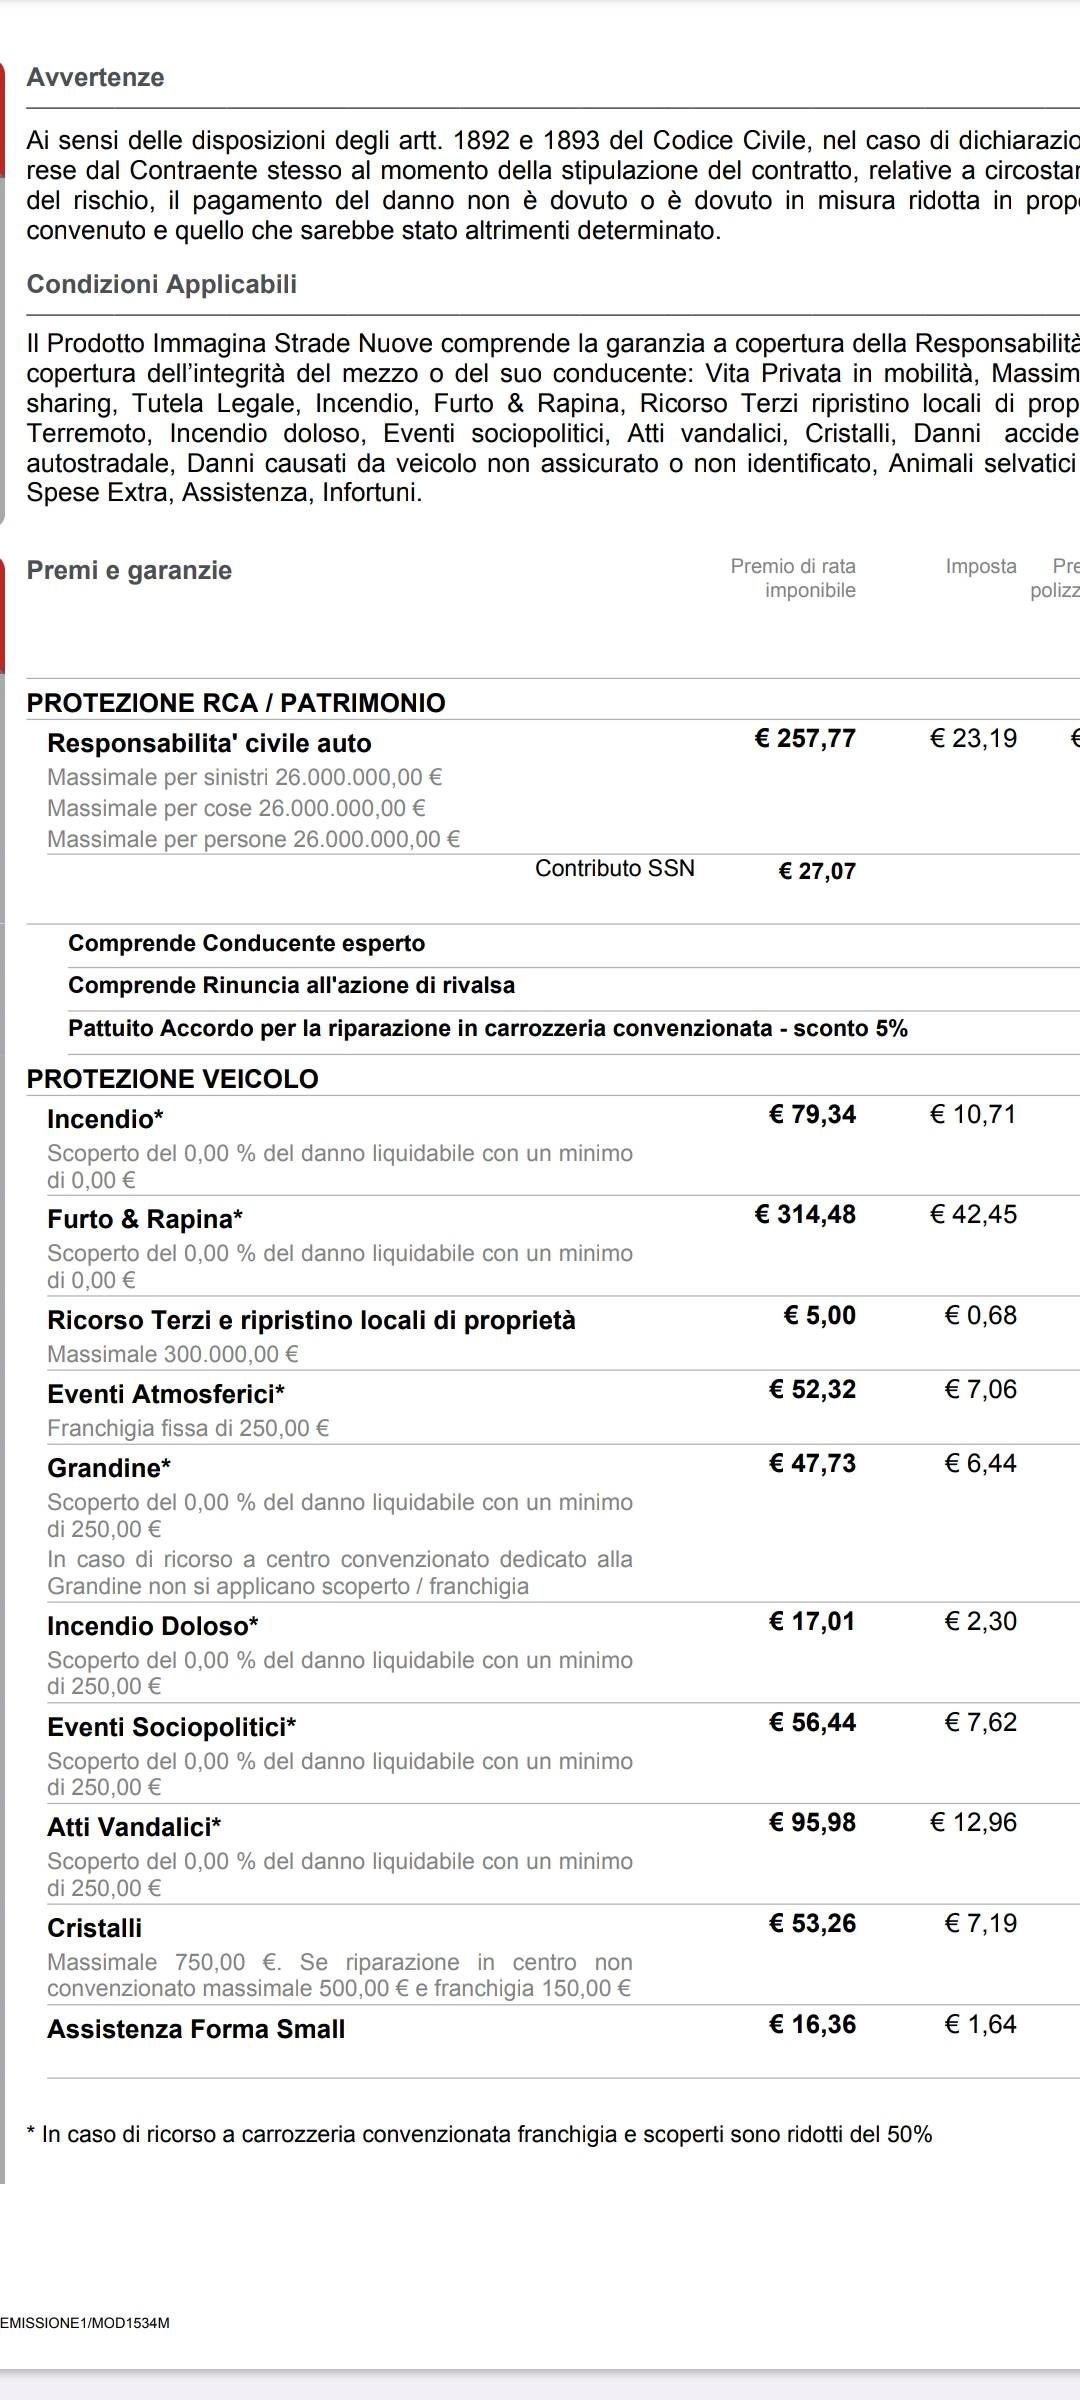Click the Premi e garanzie heading

[x=129, y=571]
